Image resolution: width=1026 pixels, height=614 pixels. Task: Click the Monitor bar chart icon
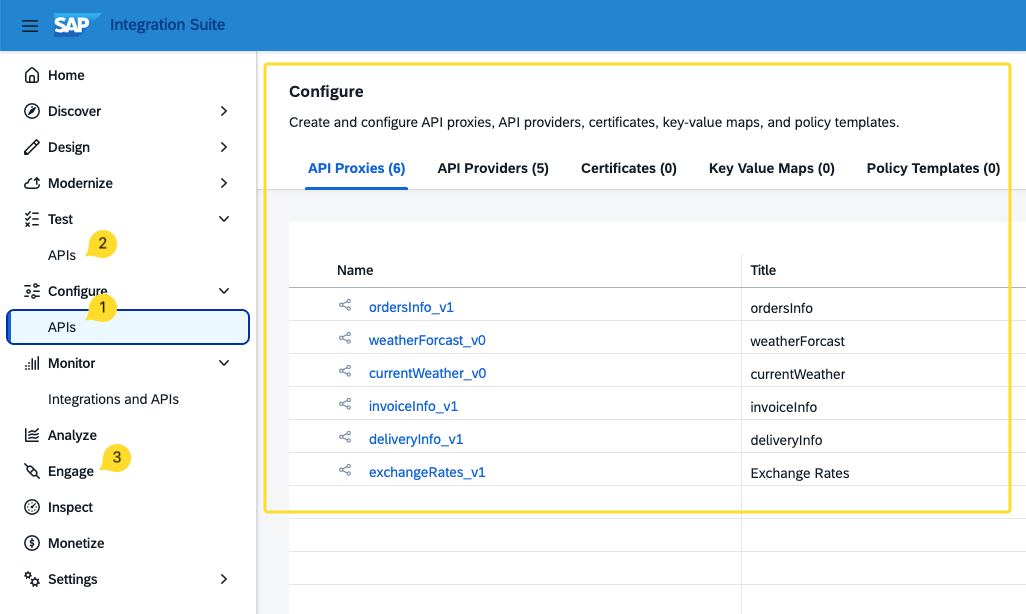(31, 363)
